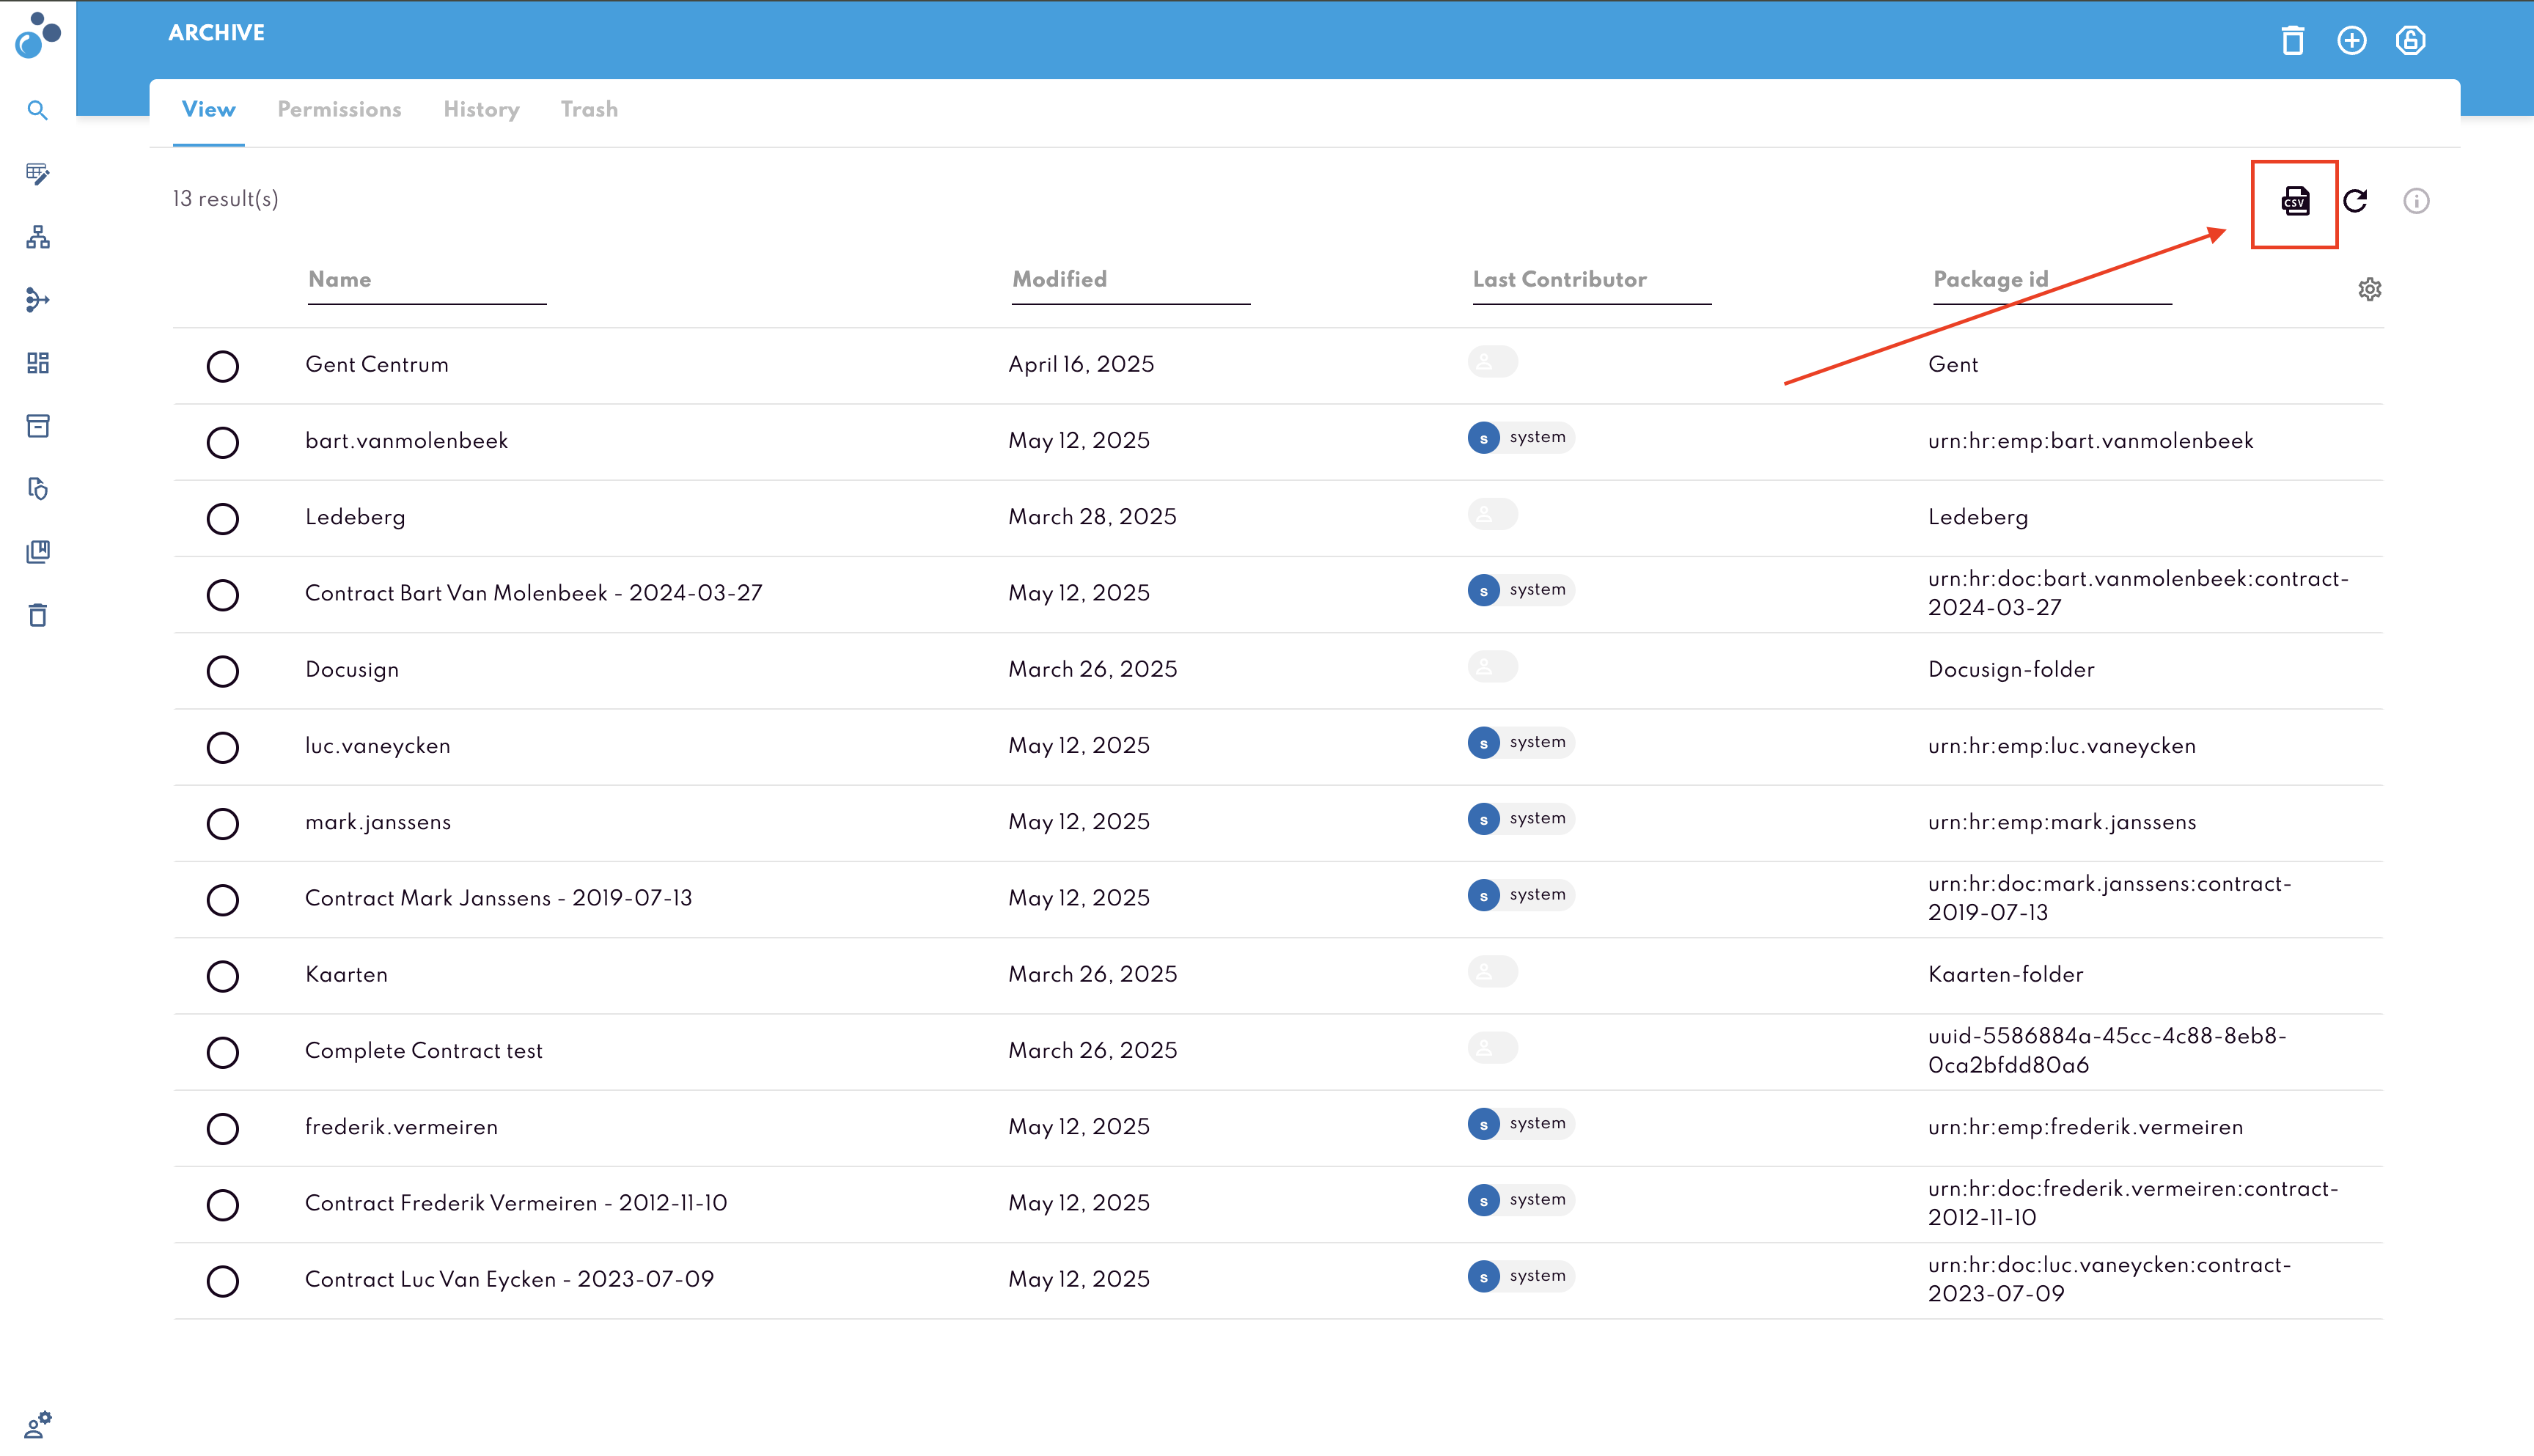Switch to the Trash tab
Viewport: 2534px width, 1456px height.
pos(589,110)
